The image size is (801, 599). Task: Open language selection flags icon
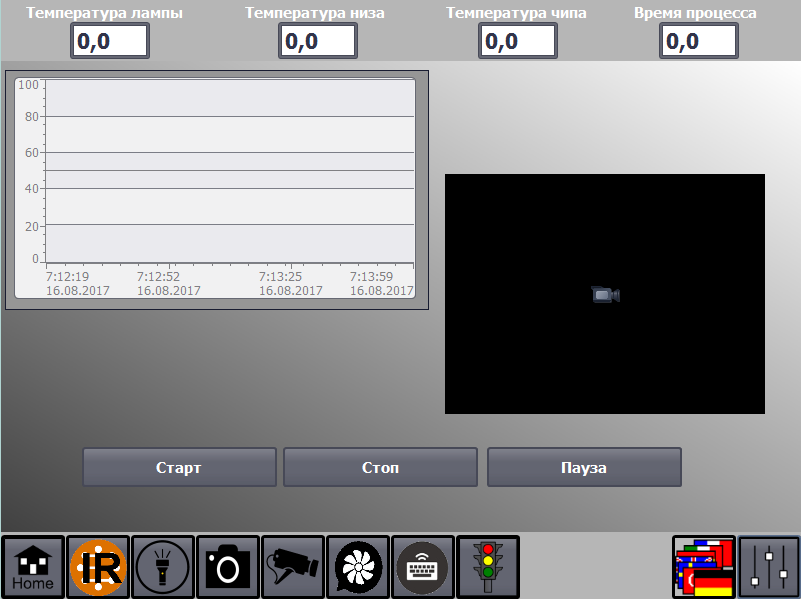pos(704,567)
